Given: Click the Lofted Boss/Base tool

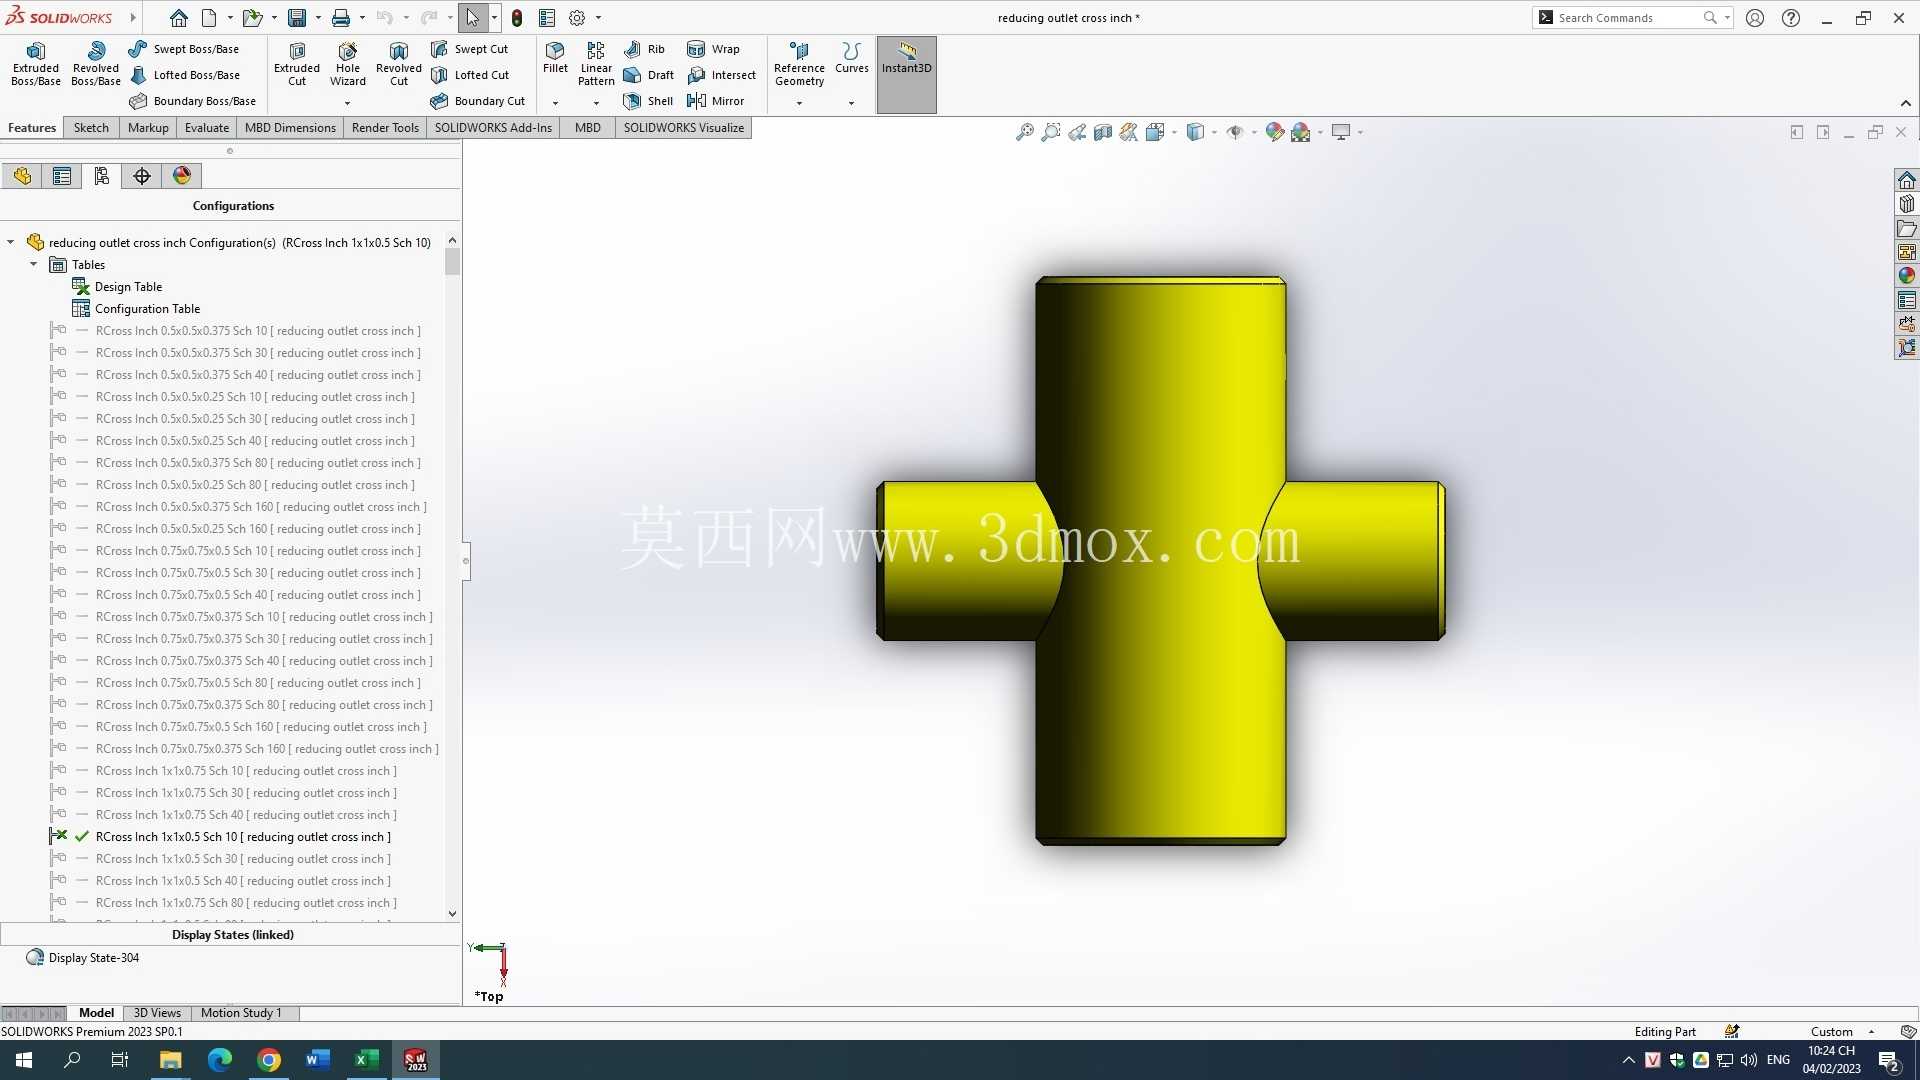Looking at the screenshot, I should 184,75.
